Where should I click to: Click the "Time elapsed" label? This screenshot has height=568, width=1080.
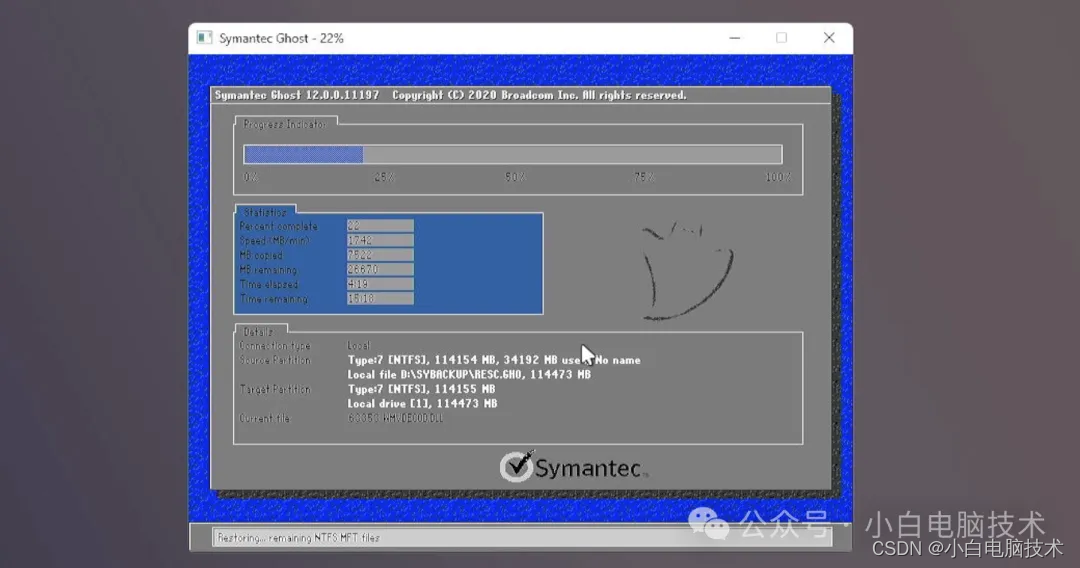click(269, 284)
